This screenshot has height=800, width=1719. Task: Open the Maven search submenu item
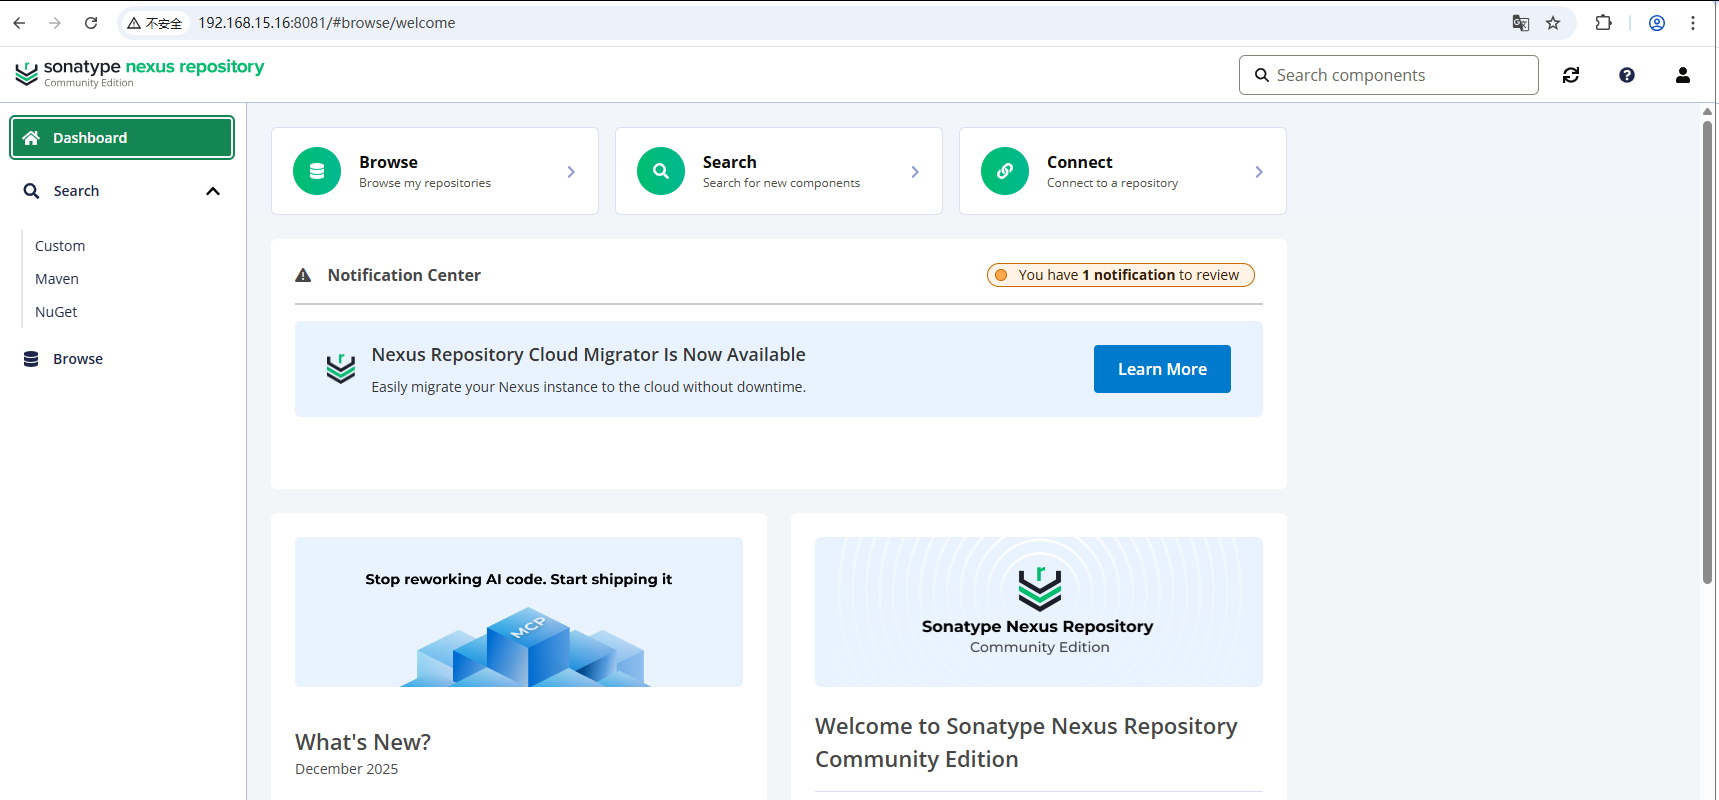coord(57,279)
